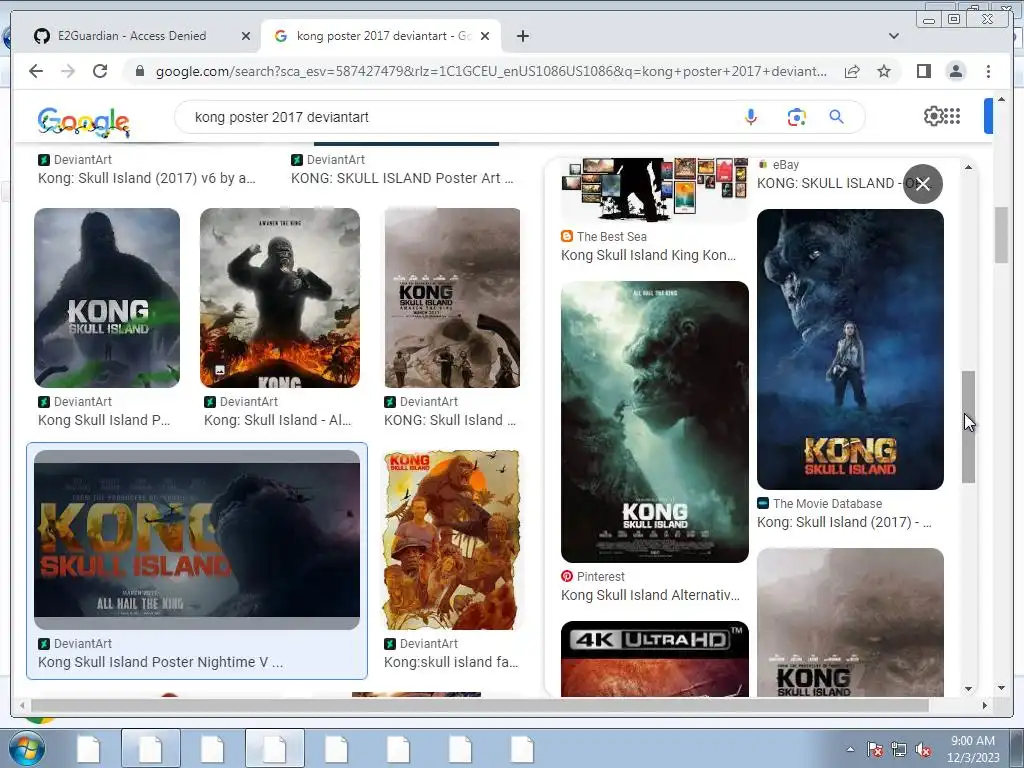Open The Best Sea collage image

point(654,187)
